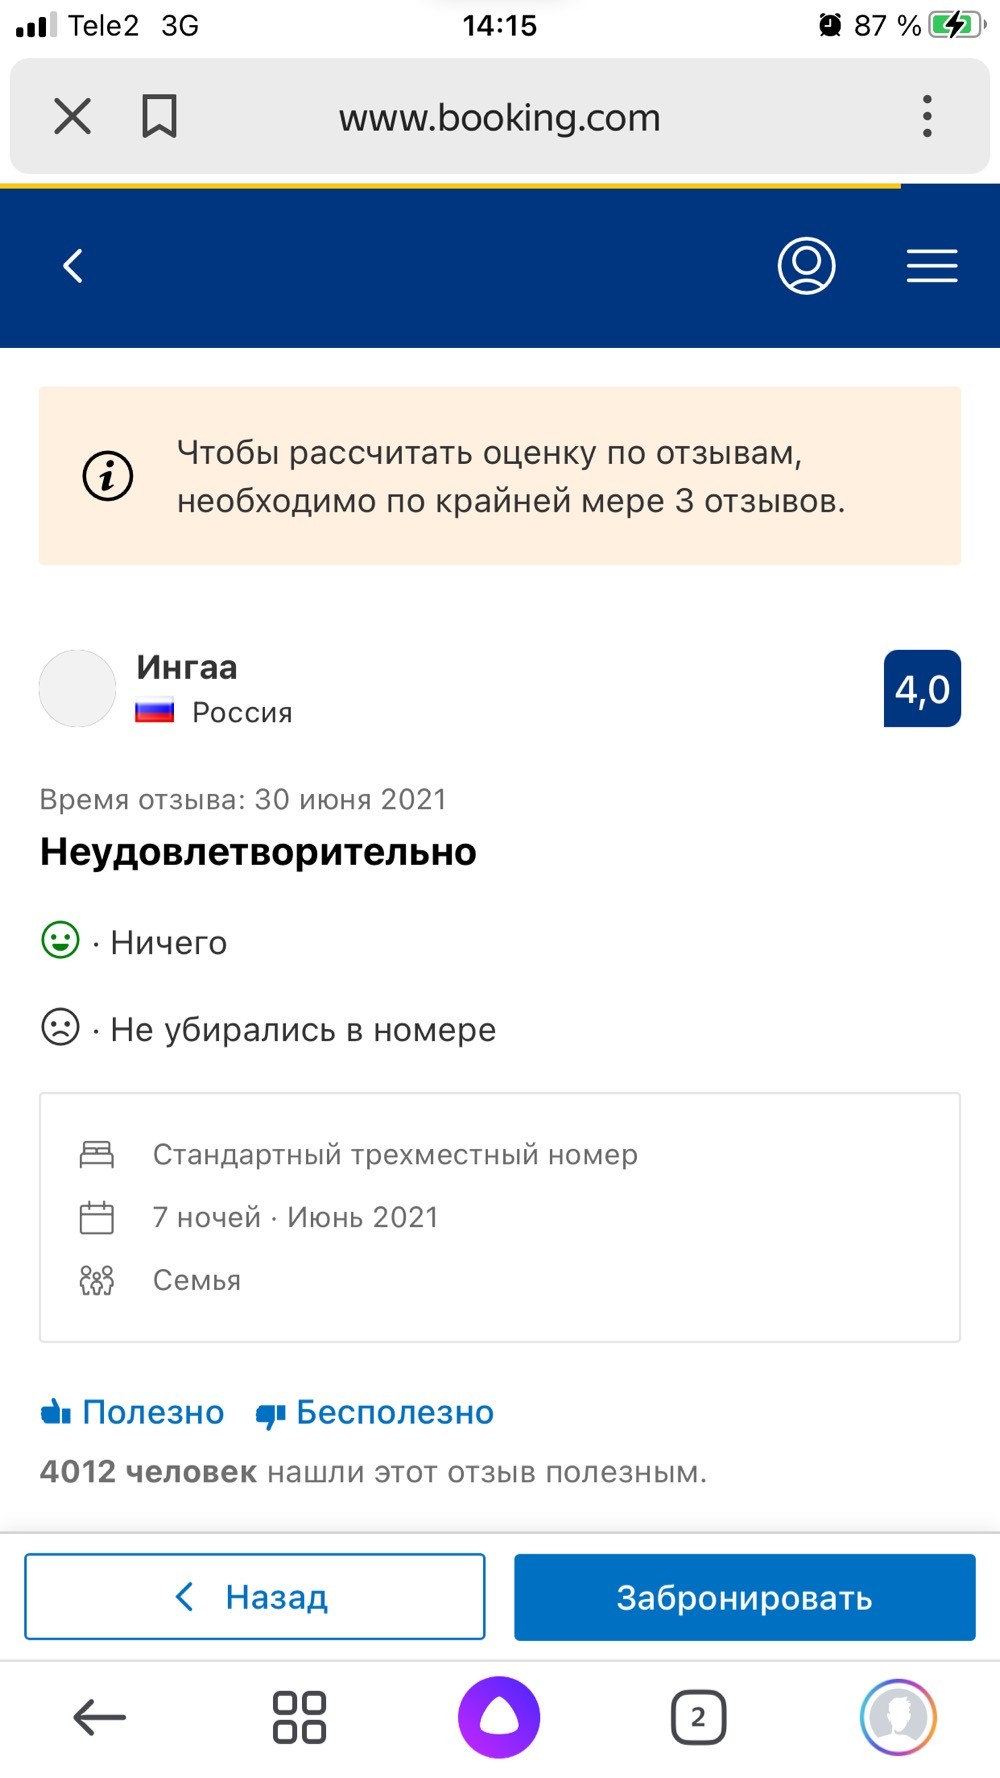Launch the purple Alice assistant button
This screenshot has height=1778, width=1000.
[499, 1718]
